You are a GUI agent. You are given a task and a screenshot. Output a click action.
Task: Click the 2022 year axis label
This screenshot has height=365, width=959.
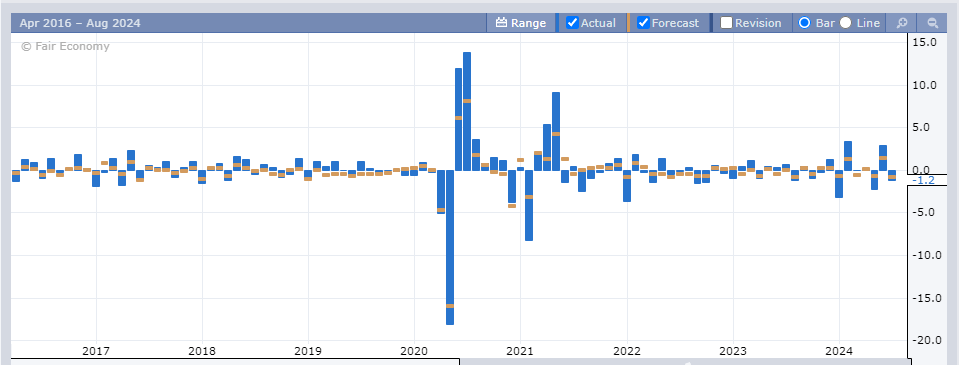tap(627, 351)
